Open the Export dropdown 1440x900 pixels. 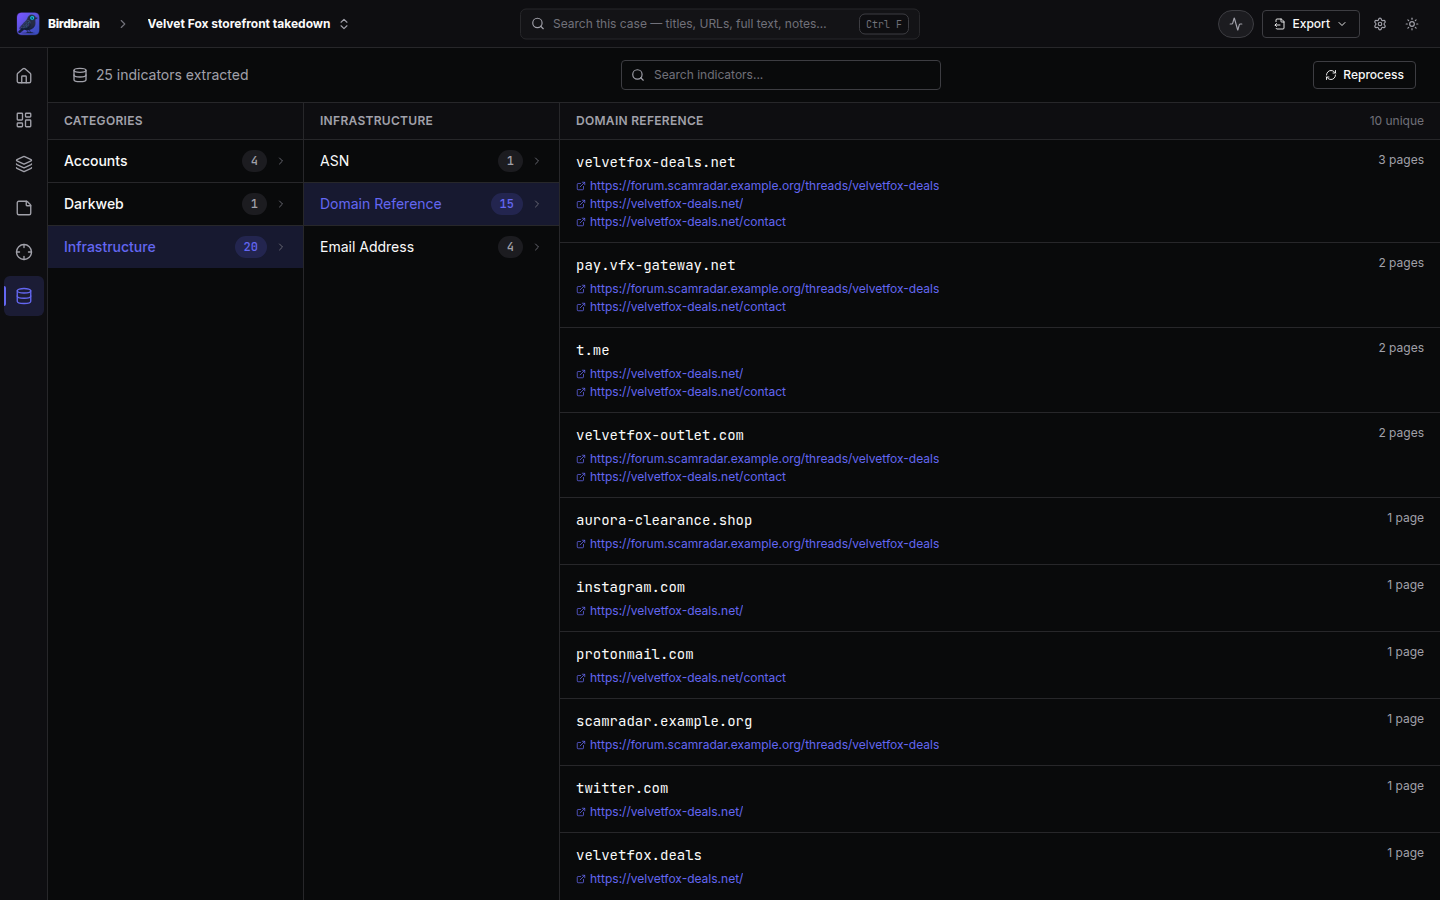pyautogui.click(x=1310, y=24)
